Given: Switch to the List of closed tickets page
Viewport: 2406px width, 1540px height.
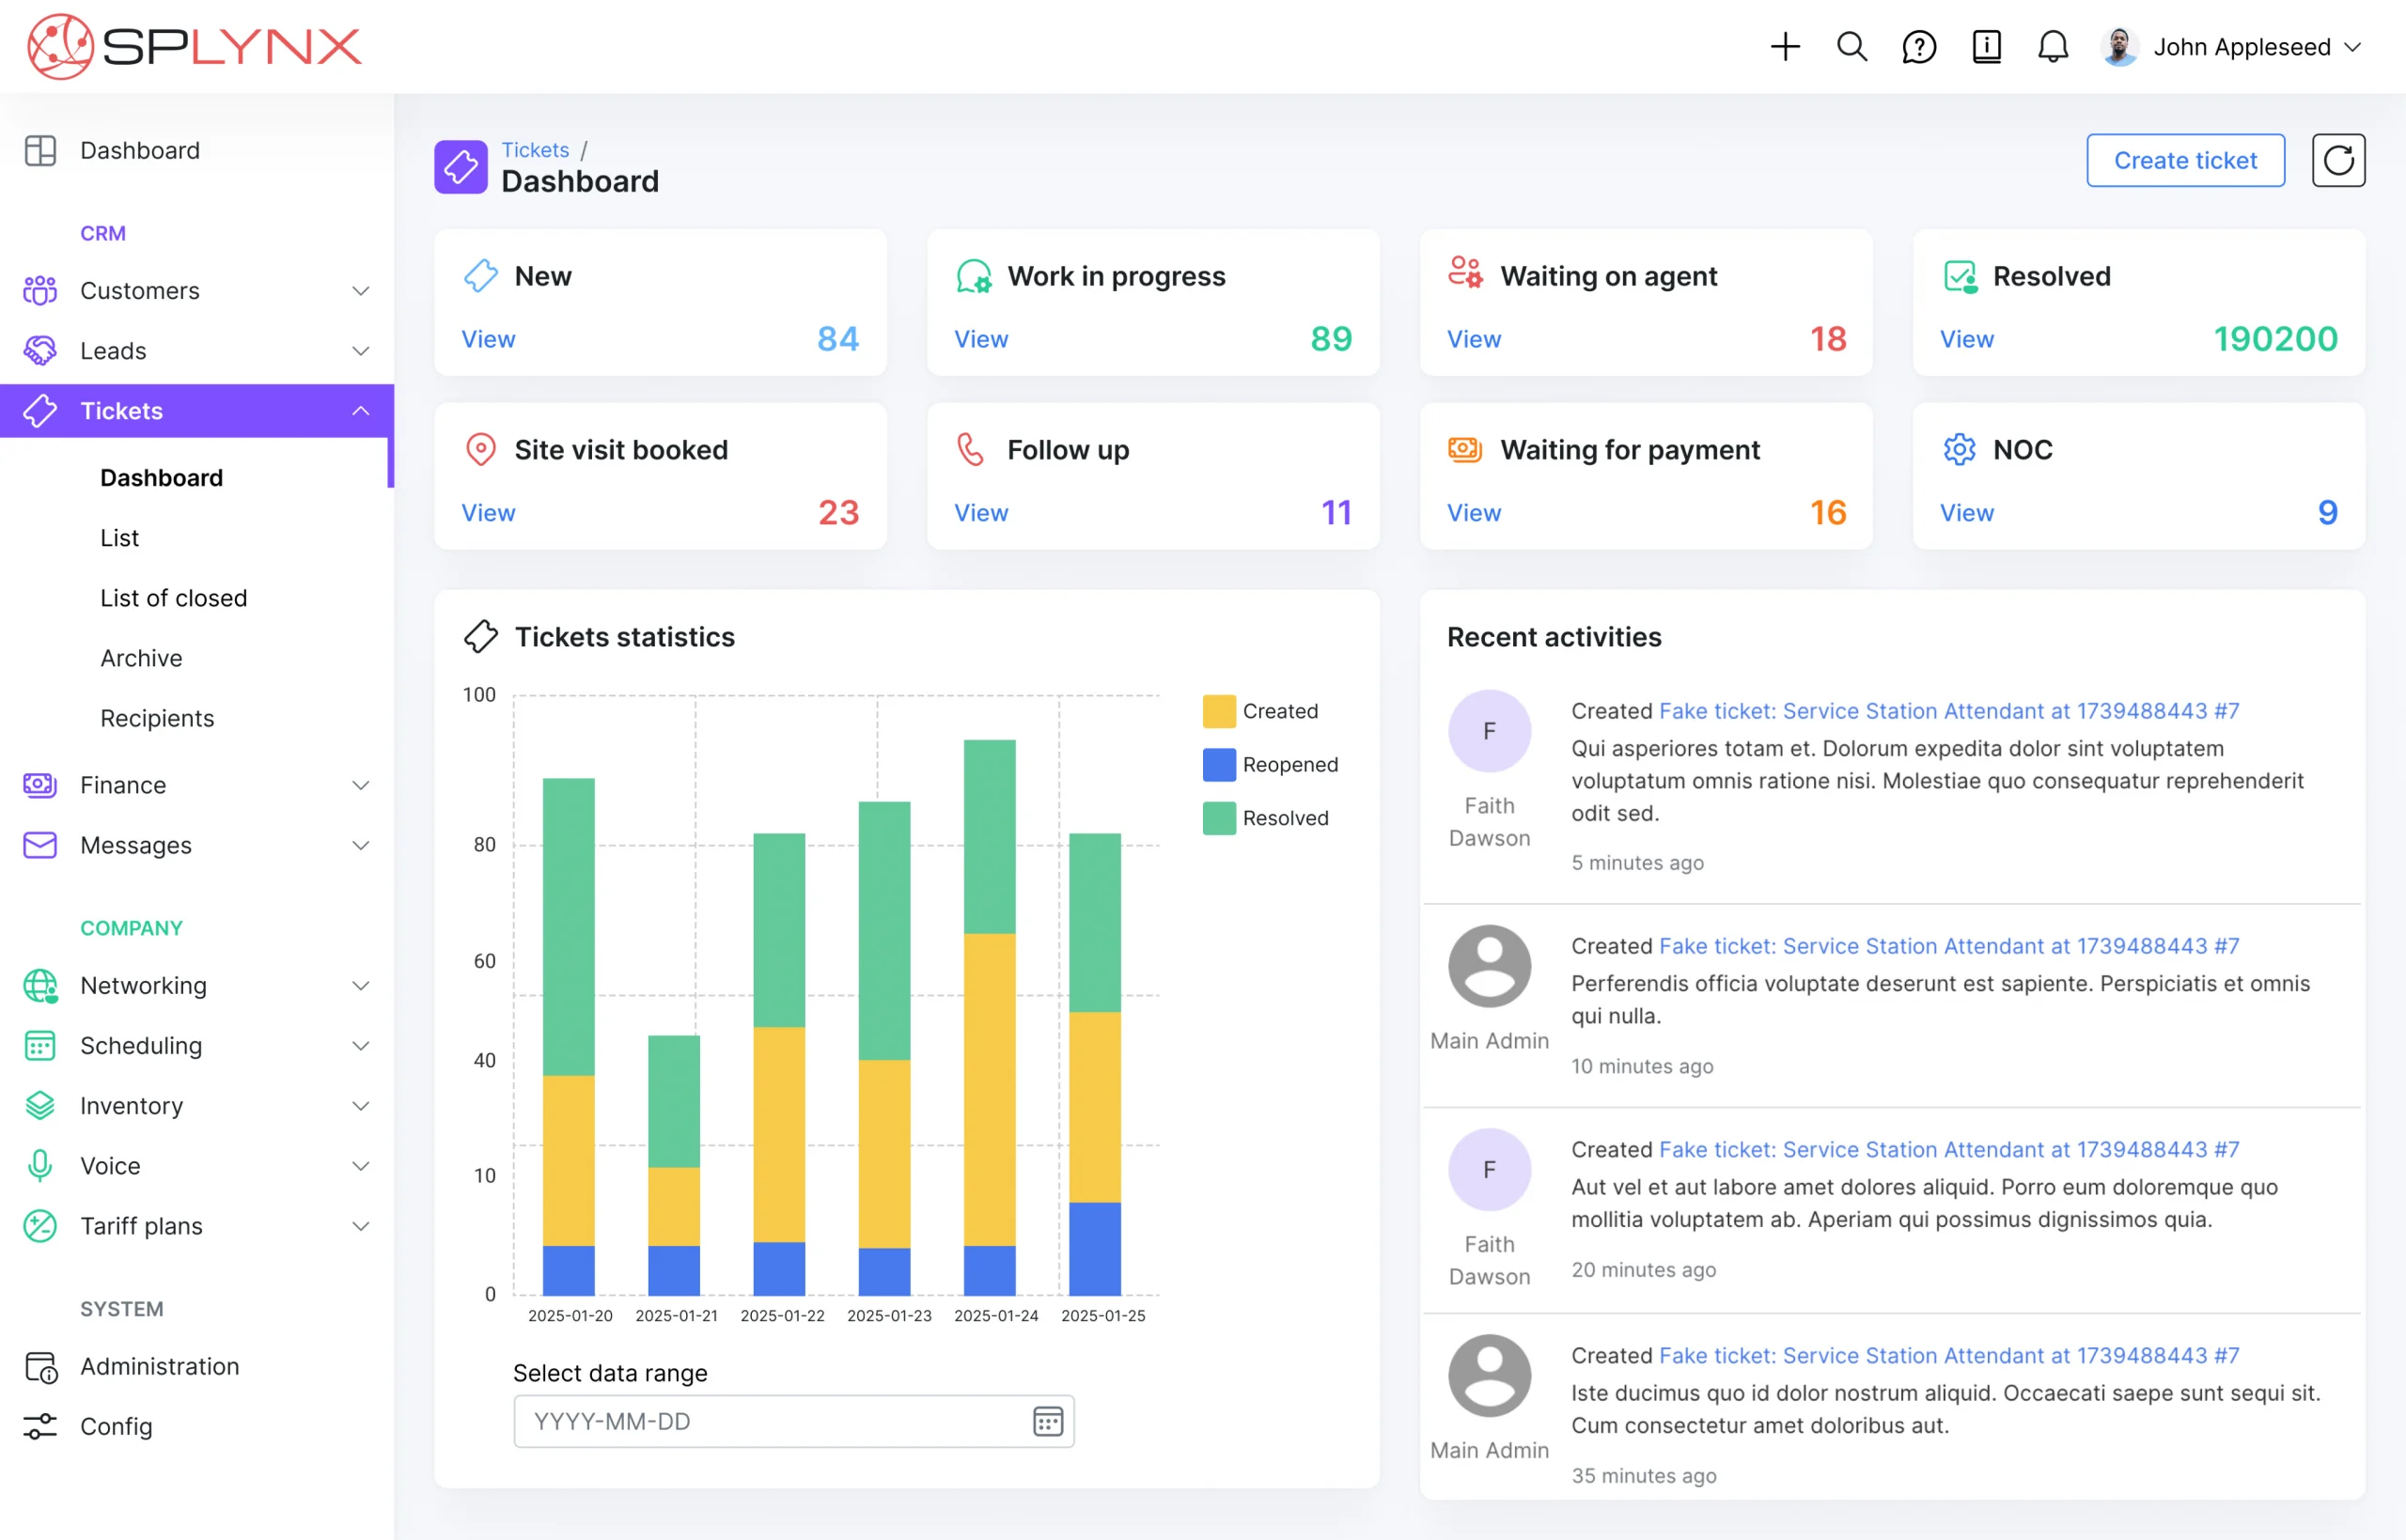Looking at the screenshot, I should [173, 597].
